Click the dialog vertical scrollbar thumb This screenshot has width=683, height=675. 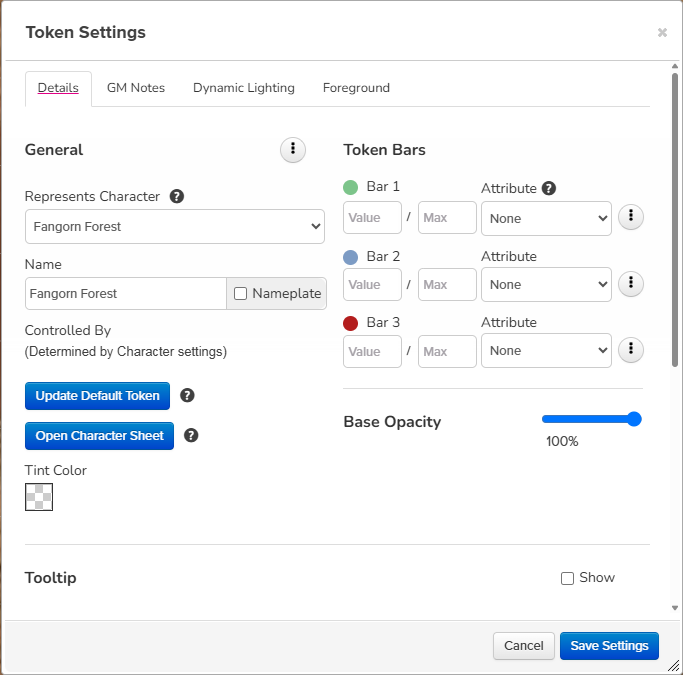tap(675, 220)
